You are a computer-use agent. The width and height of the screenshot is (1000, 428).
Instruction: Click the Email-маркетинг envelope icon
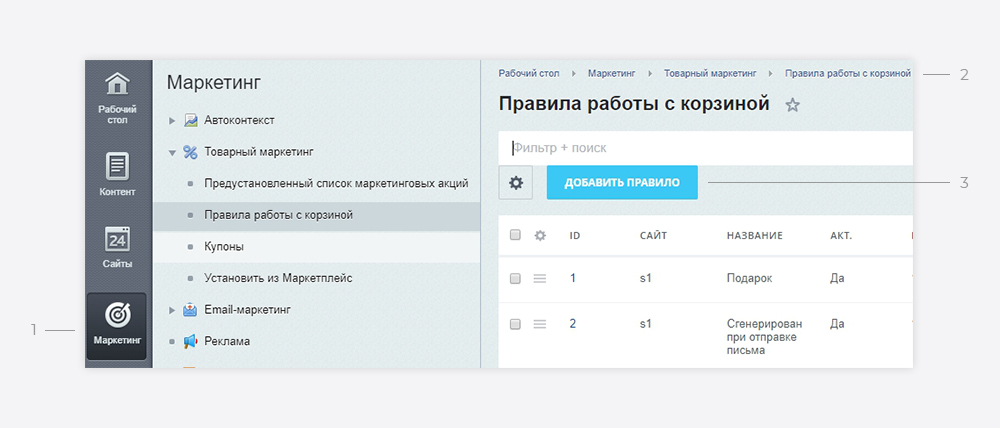(x=190, y=310)
